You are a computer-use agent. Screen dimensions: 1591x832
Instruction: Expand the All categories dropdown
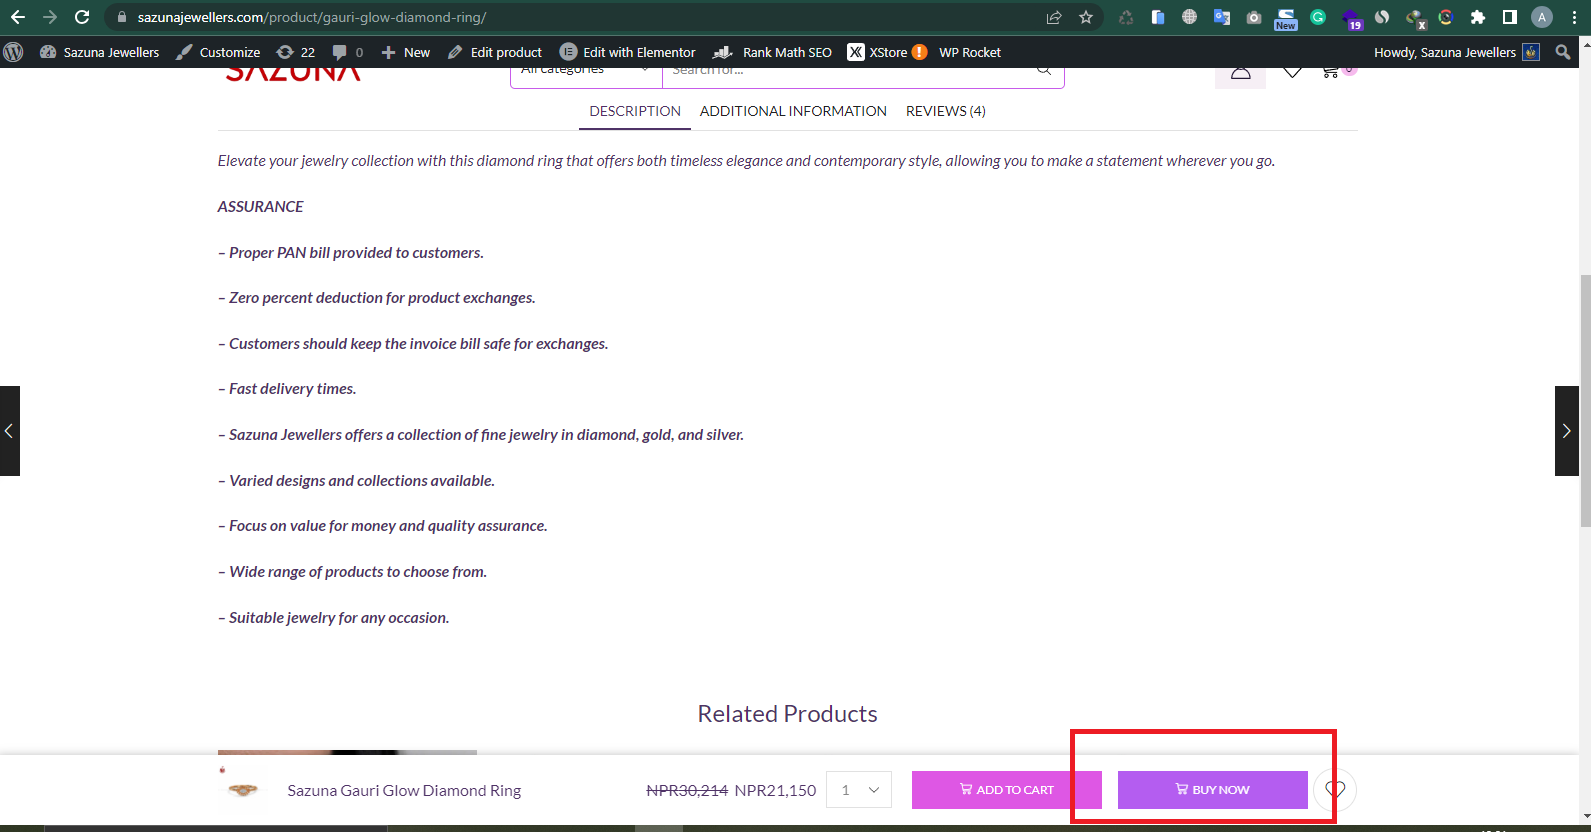[586, 72]
